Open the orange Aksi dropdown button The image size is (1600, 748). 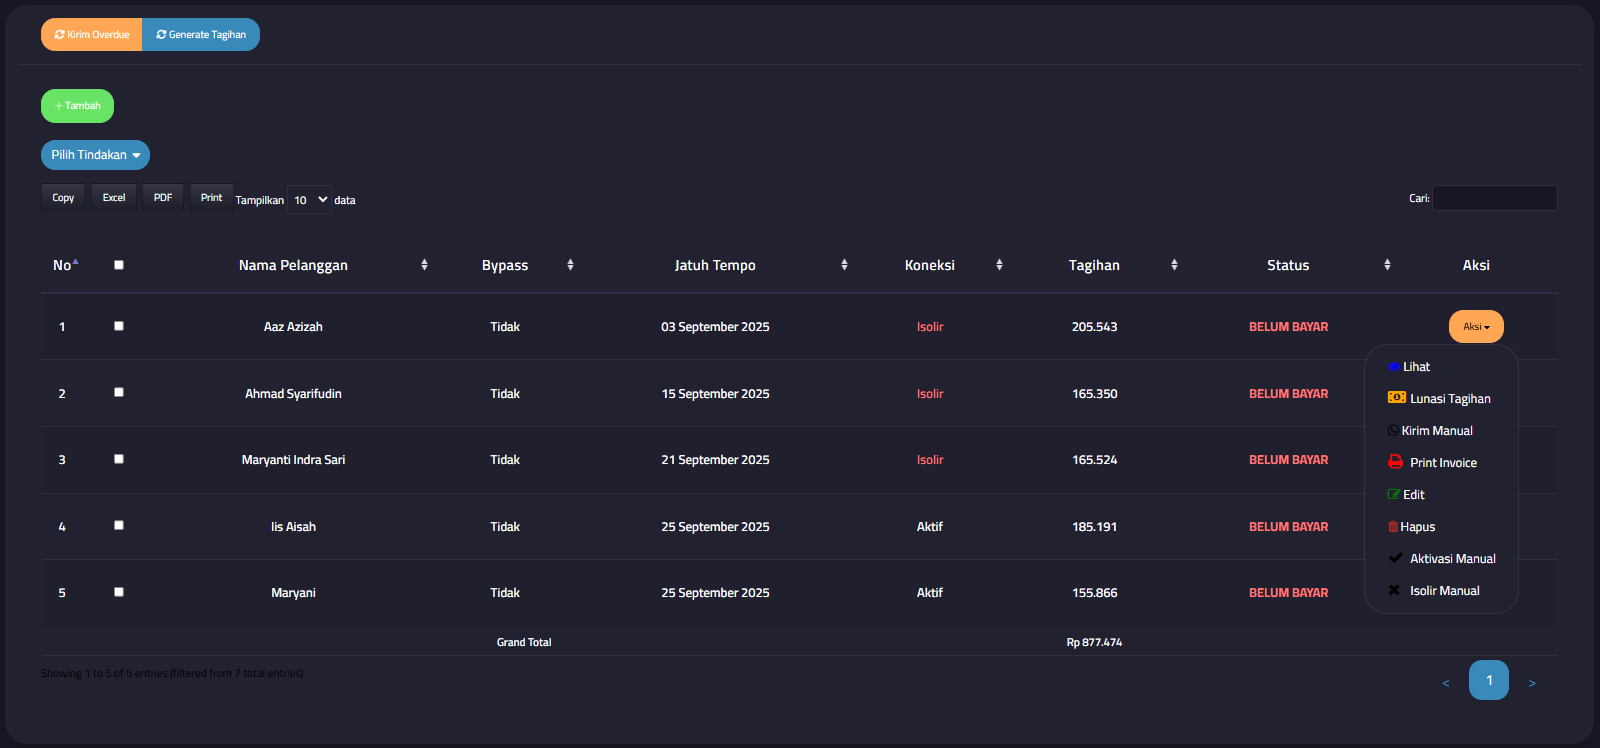1475,327
